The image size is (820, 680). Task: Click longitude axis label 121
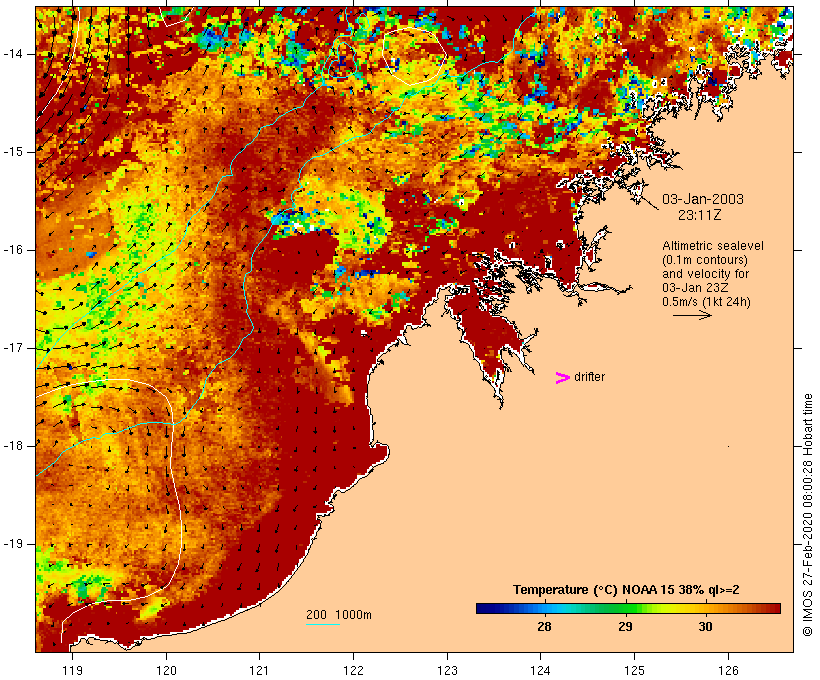point(259,670)
